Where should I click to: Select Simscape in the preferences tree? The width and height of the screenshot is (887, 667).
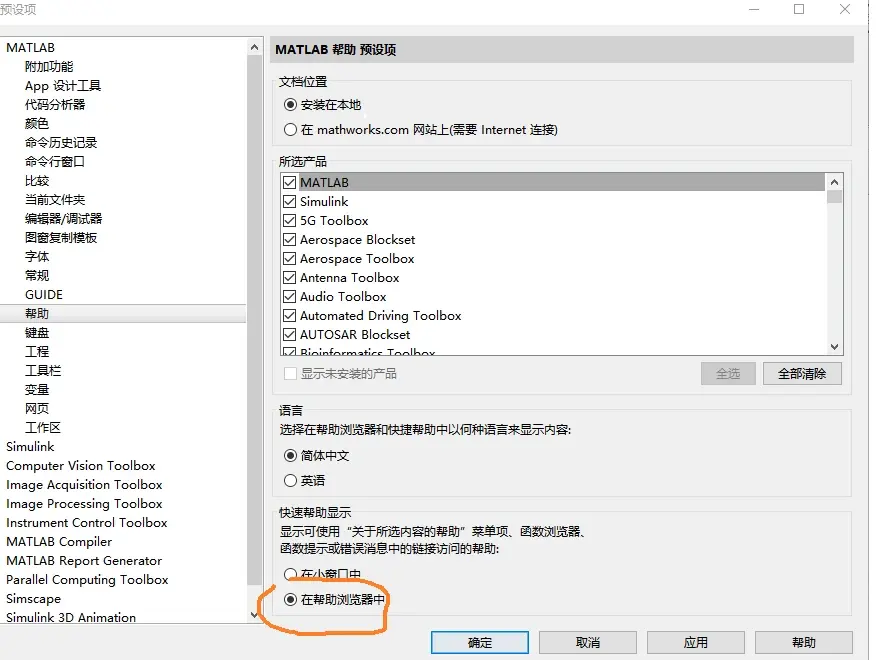tap(33, 599)
